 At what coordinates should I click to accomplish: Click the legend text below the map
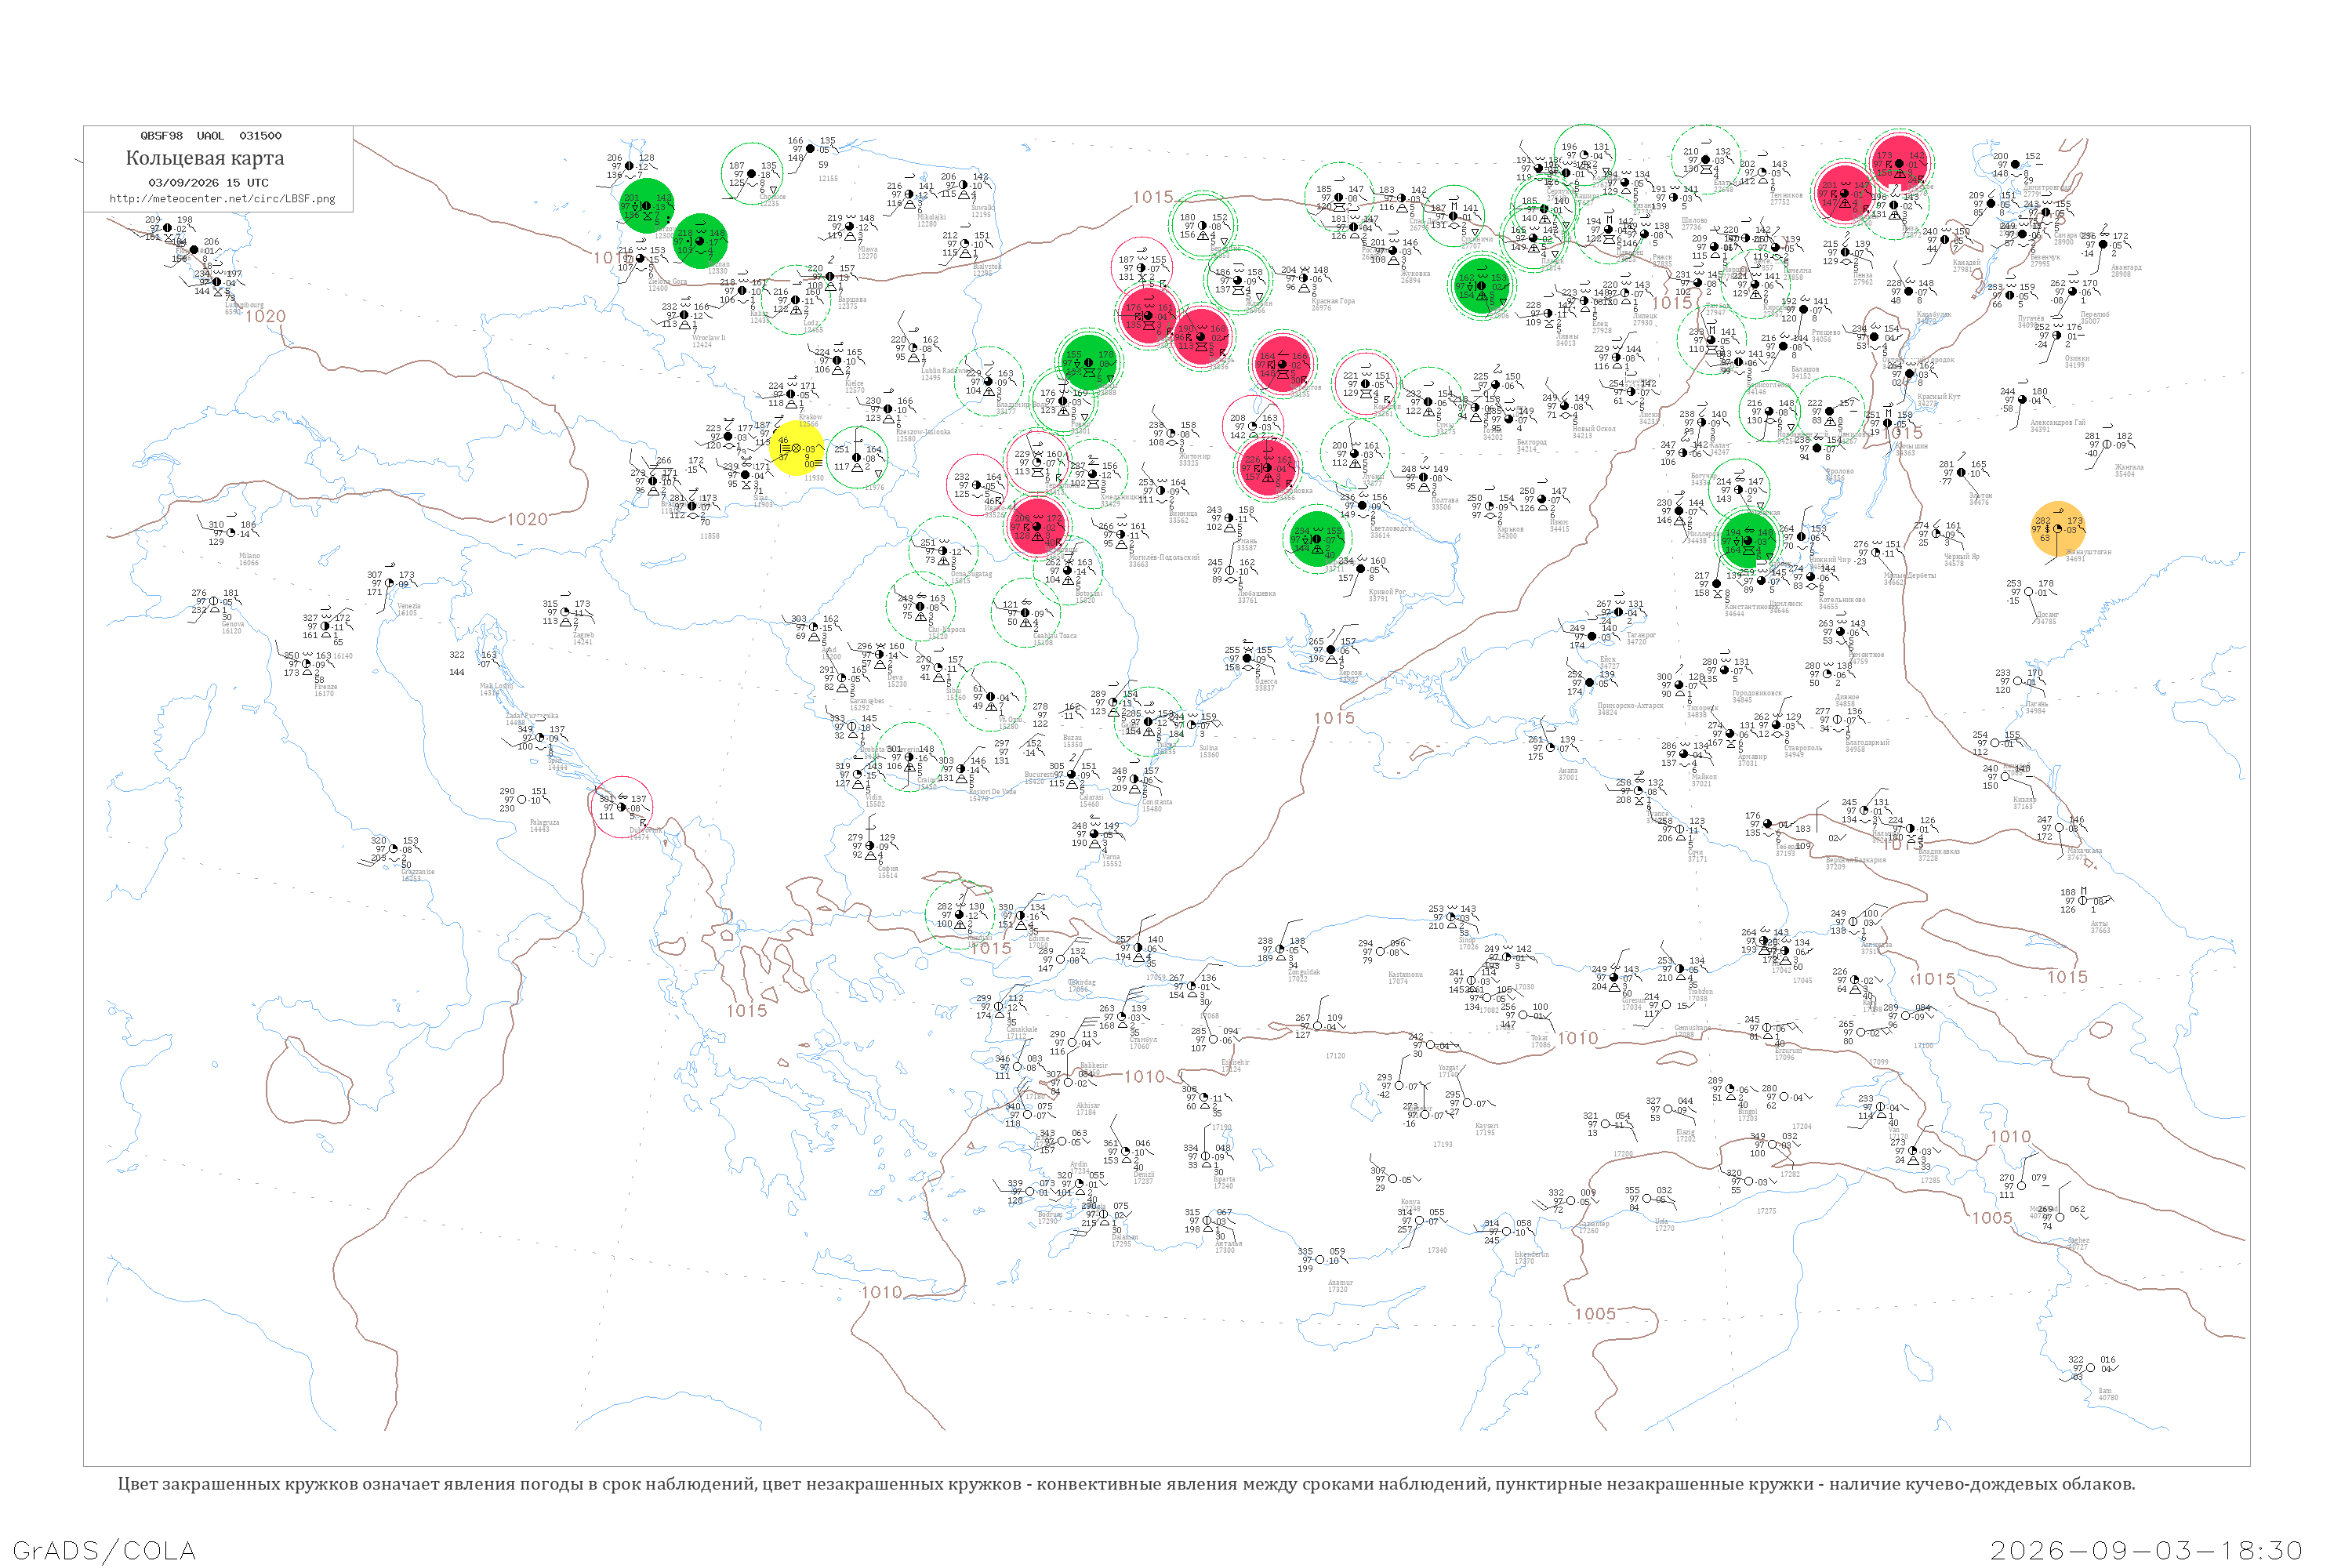coord(1126,1484)
